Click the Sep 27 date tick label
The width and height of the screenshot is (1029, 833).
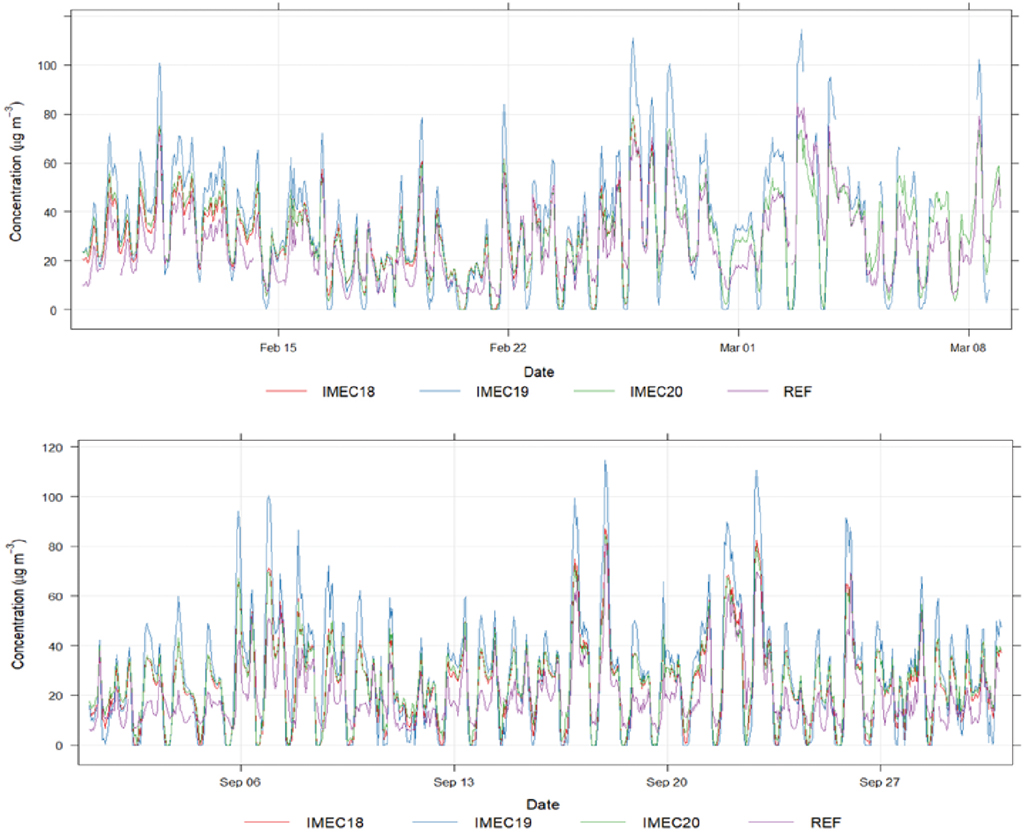click(x=879, y=782)
